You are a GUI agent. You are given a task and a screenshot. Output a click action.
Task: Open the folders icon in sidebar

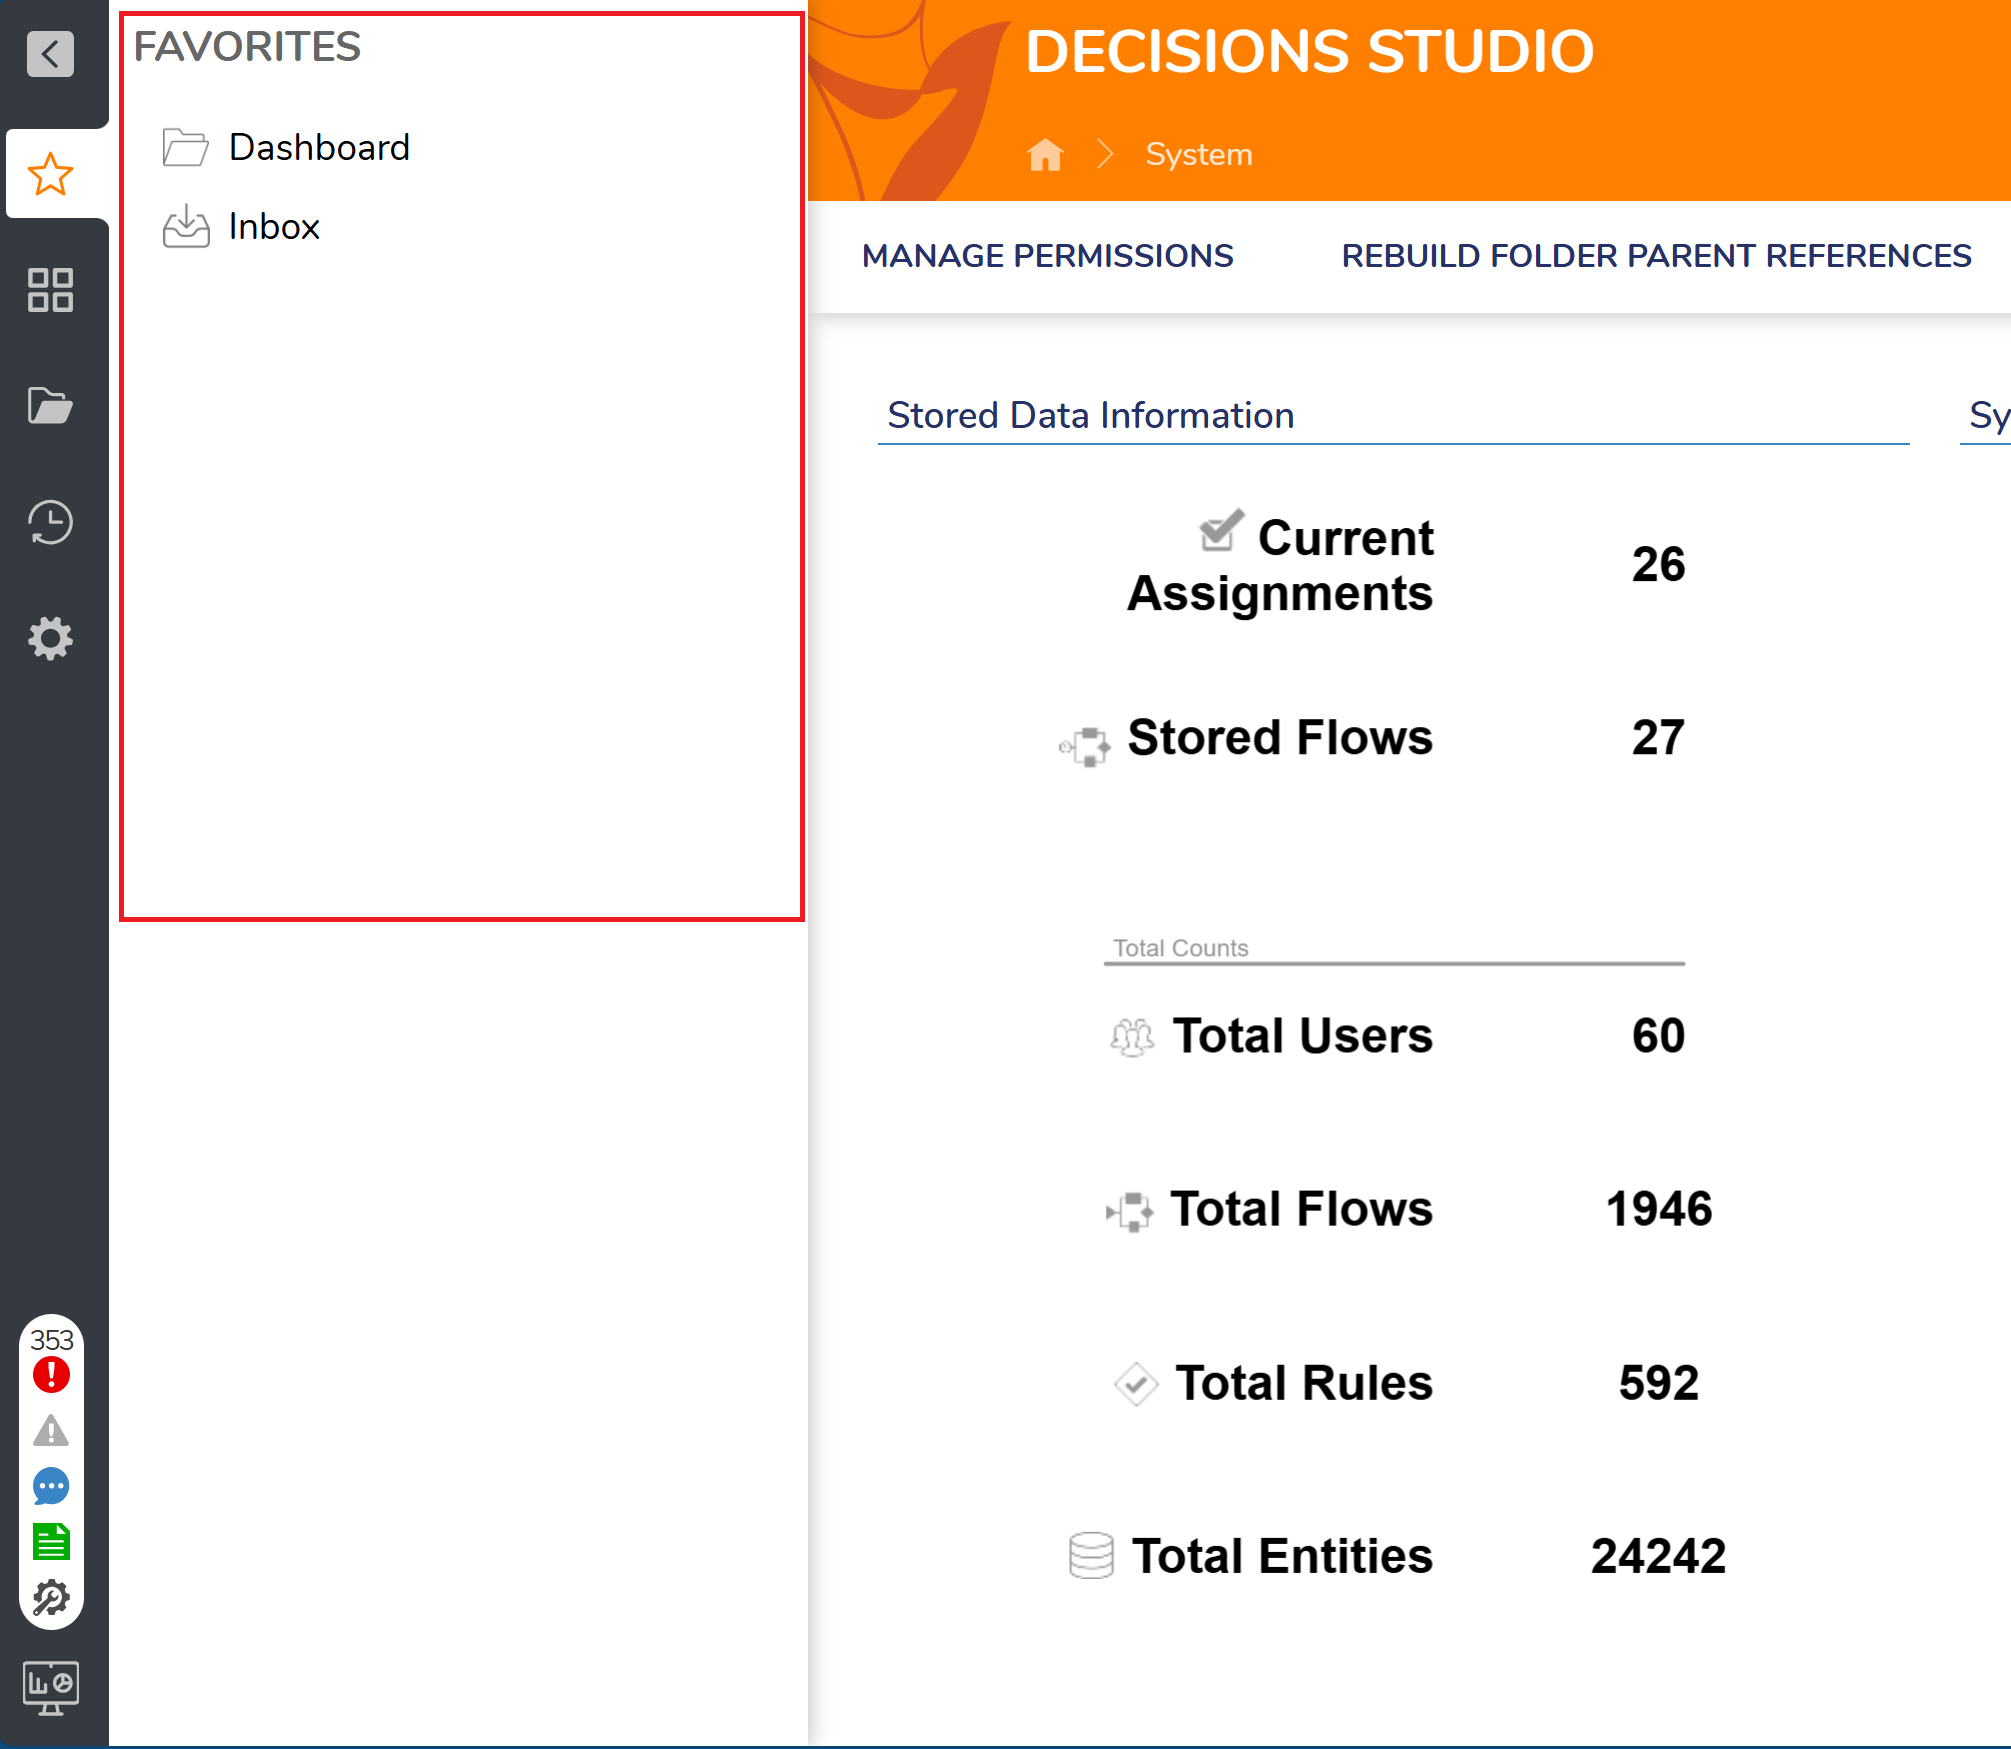point(50,406)
